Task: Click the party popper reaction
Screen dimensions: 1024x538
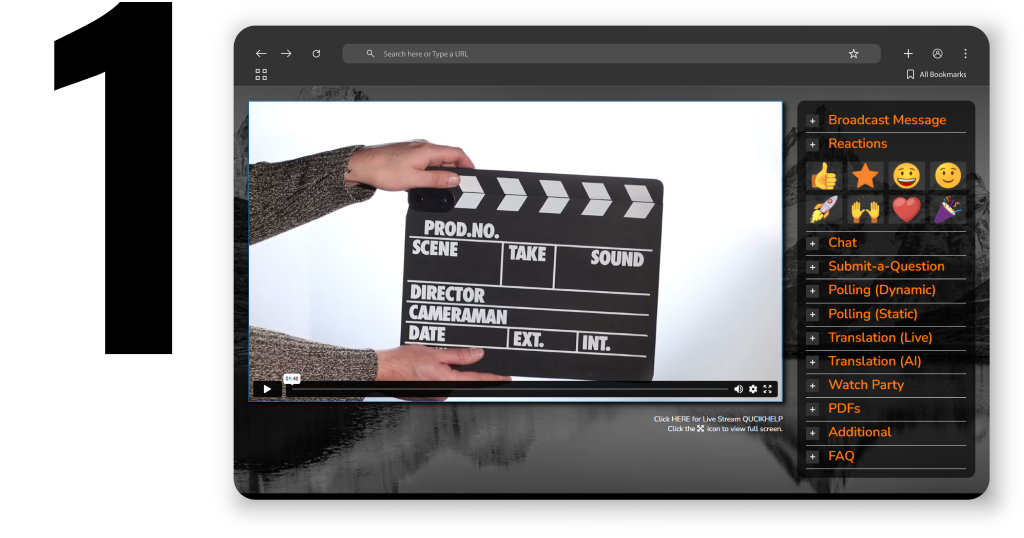Action: [x=947, y=210]
